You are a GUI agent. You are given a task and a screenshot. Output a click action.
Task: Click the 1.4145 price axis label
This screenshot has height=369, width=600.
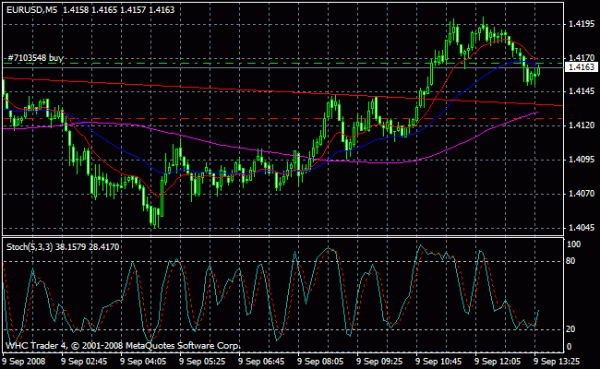coord(582,91)
